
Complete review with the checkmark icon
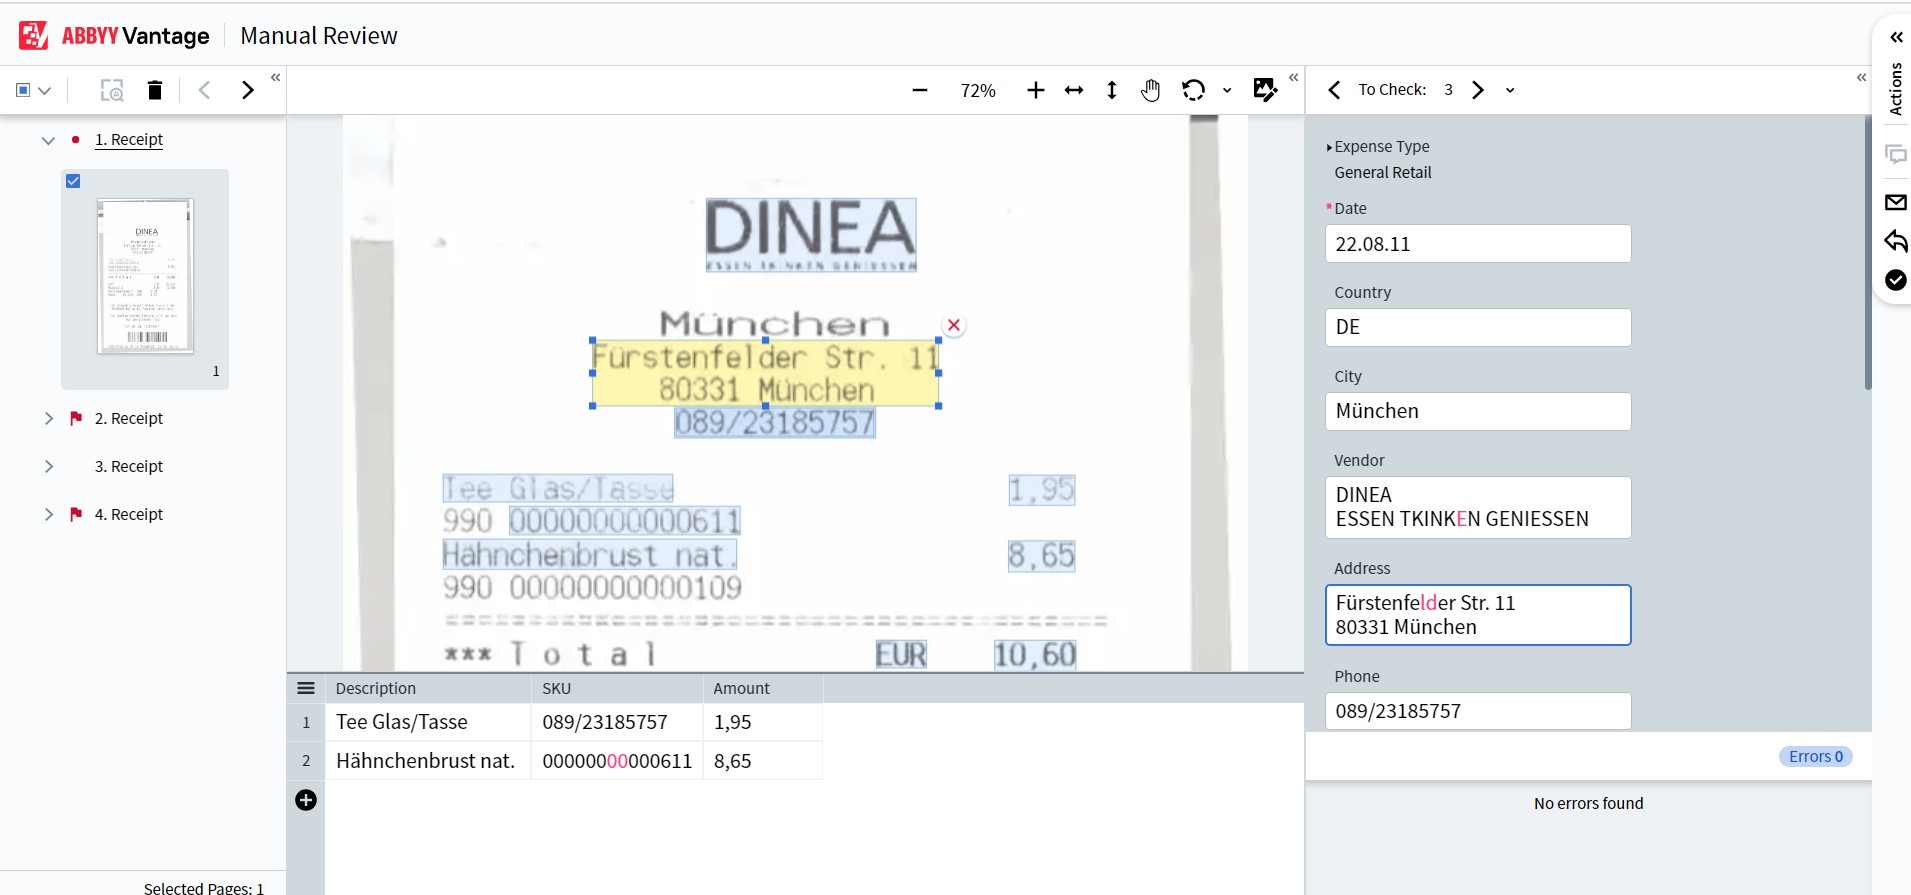pos(1896,280)
